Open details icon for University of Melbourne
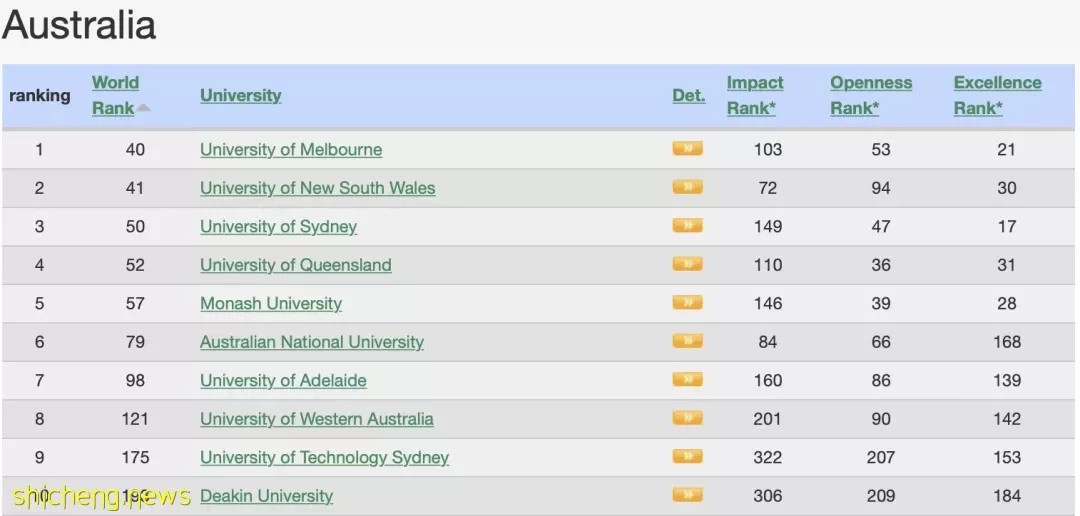The width and height of the screenshot is (1080, 516). [x=687, y=148]
